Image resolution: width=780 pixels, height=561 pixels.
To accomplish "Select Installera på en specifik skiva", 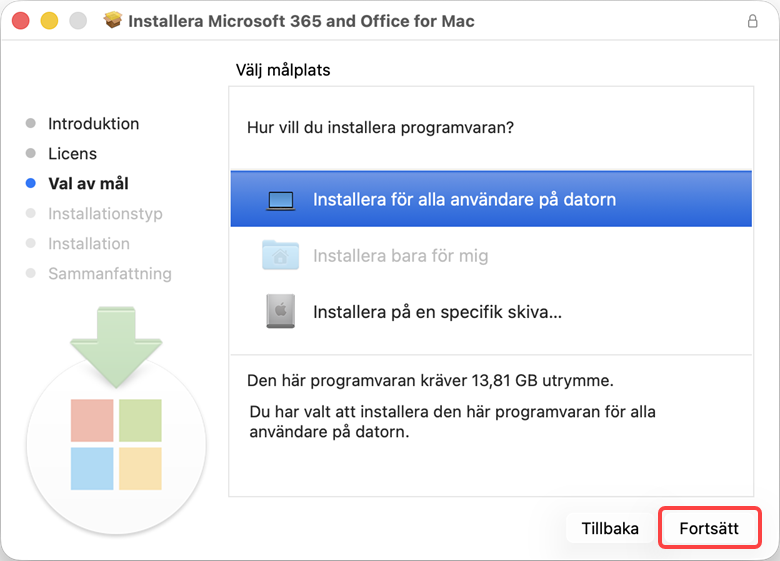I will pyautogui.click(x=437, y=312).
